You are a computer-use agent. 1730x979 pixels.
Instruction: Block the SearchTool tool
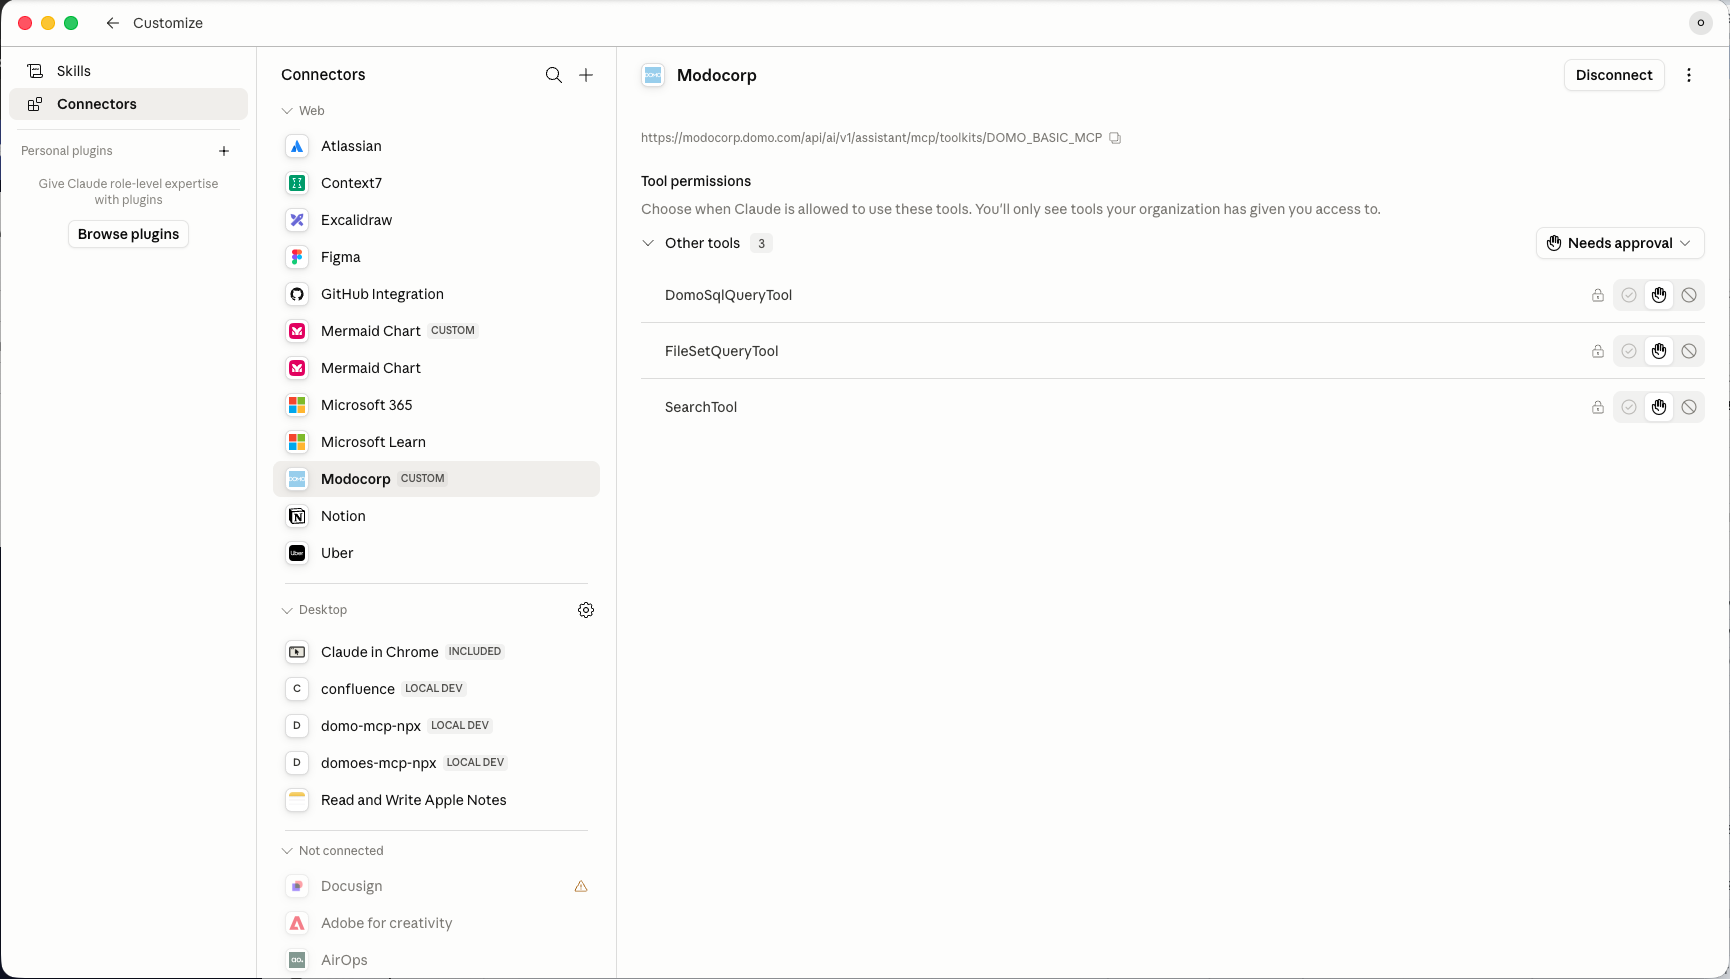1689,407
